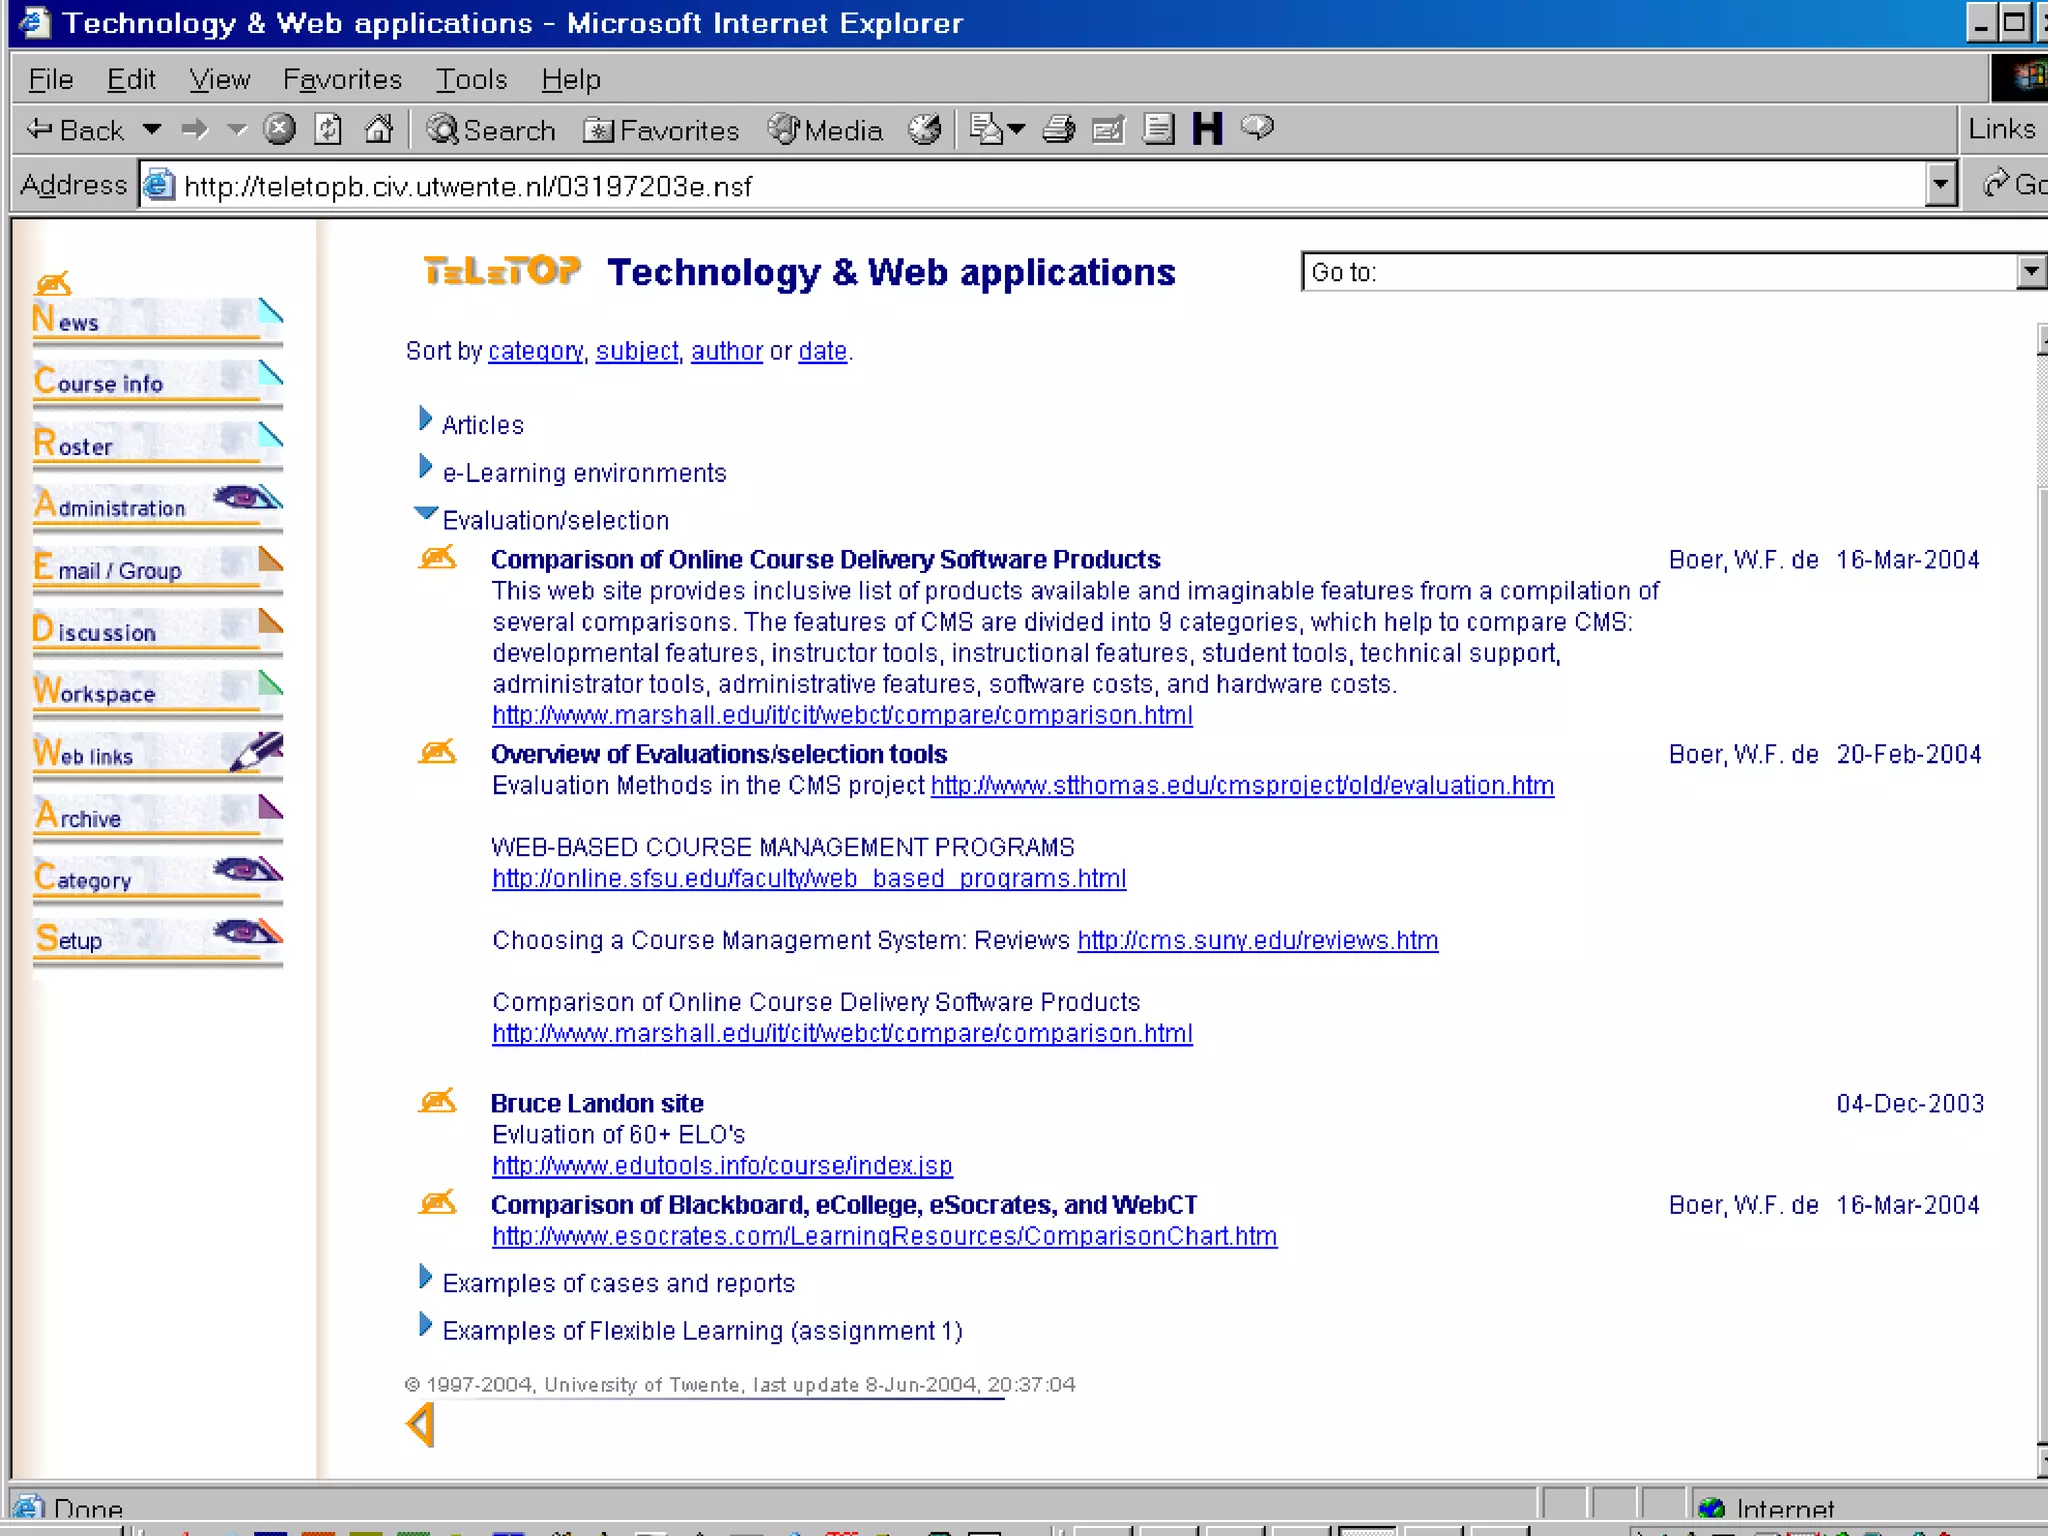Click the Refresh page icon
2048x1536 pixels.
[x=328, y=129]
